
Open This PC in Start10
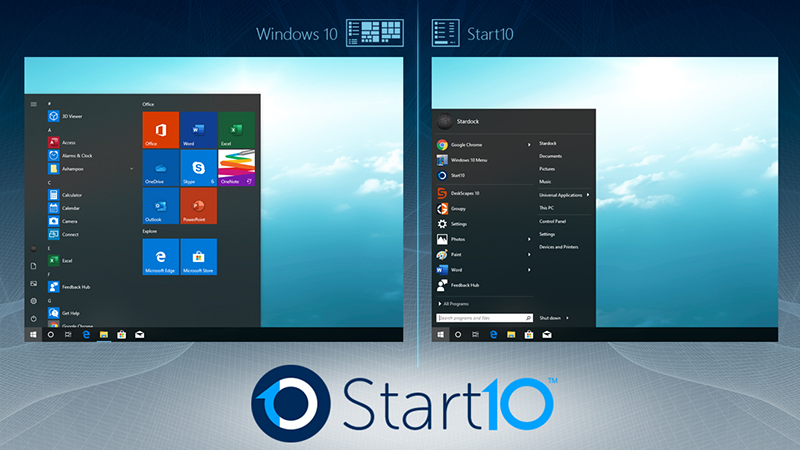click(x=546, y=208)
